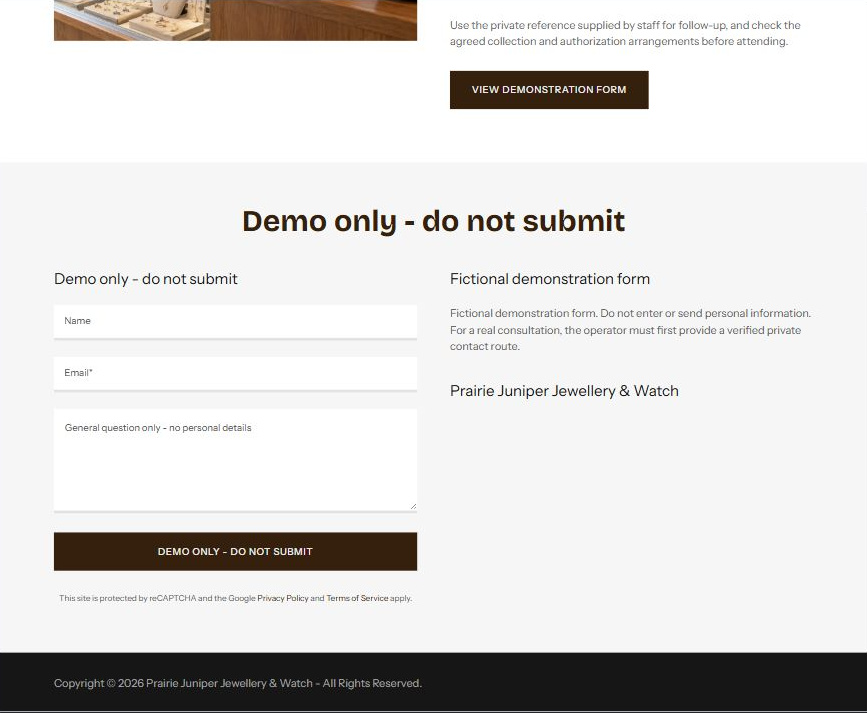The height and width of the screenshot is (713, 867).
Task: Click the 'Use the private reference' paragraph
Action: pos(625,33)
